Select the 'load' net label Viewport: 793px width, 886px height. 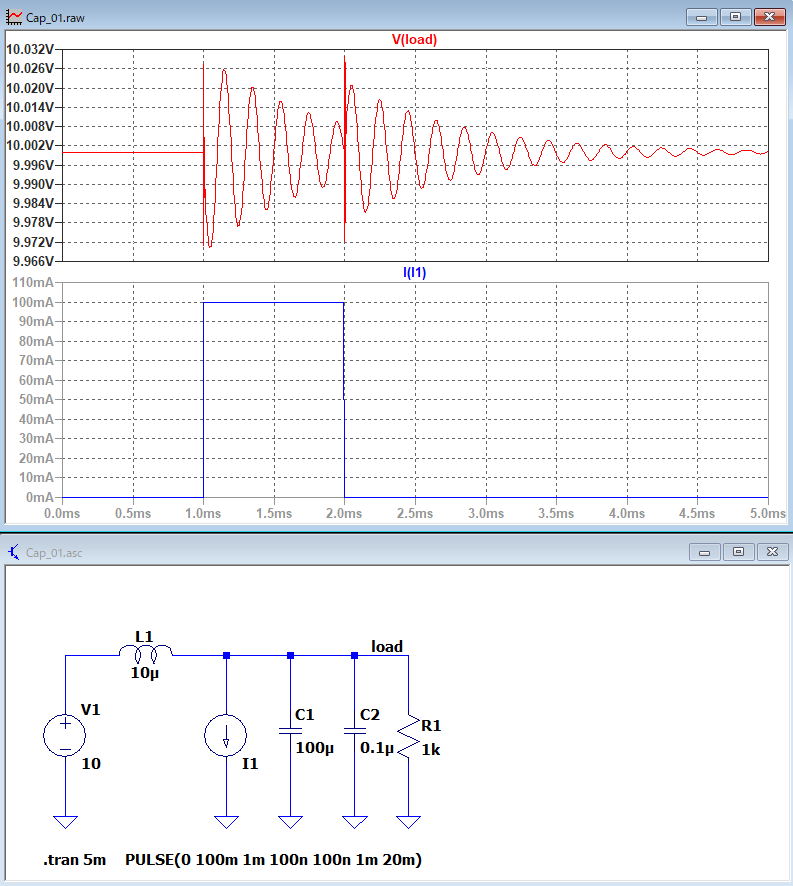tap(387, 646)
